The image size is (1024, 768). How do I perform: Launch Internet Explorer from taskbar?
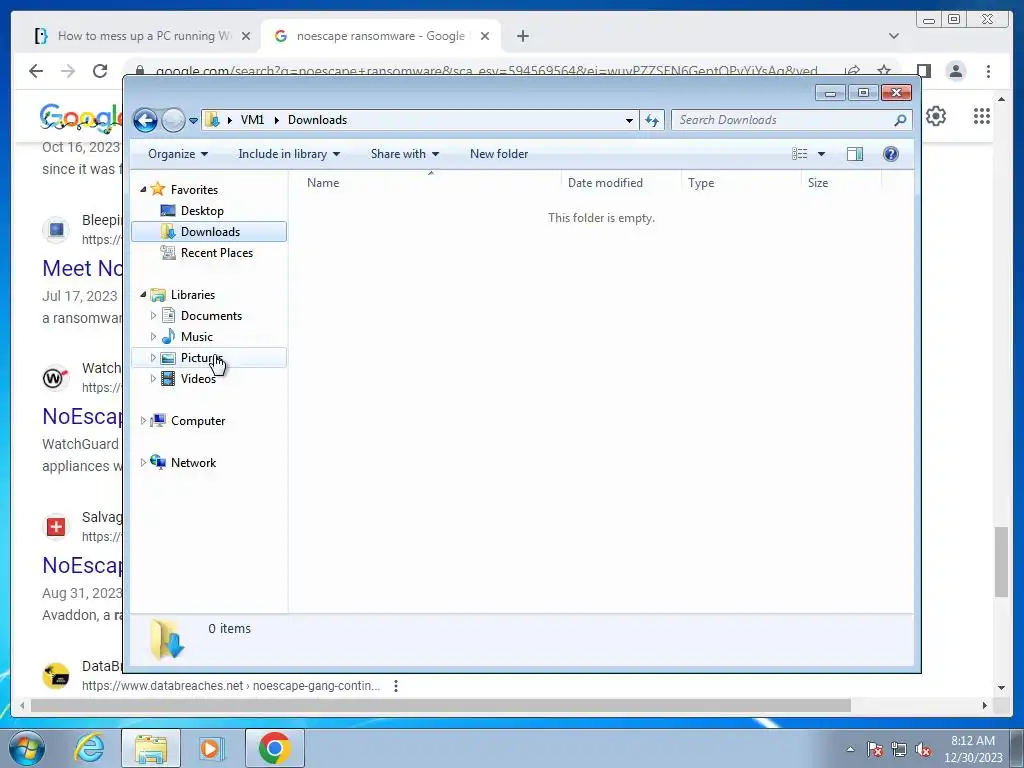[89, 748]
